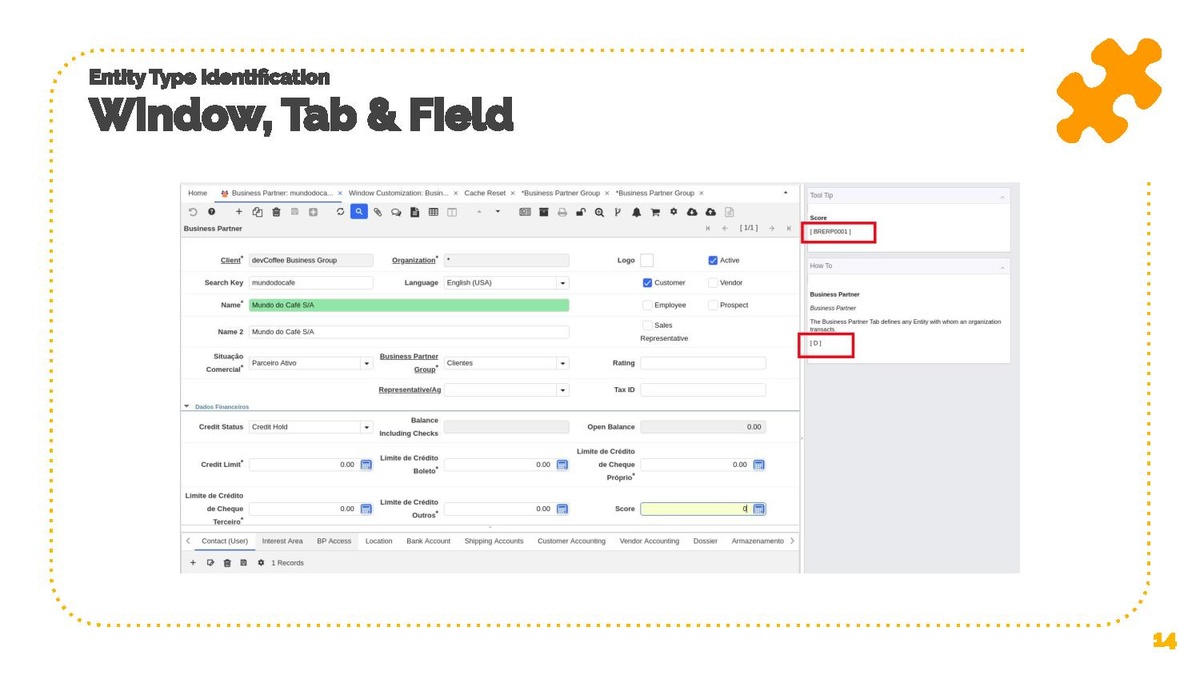Open the Cache Reset tab

485,193
